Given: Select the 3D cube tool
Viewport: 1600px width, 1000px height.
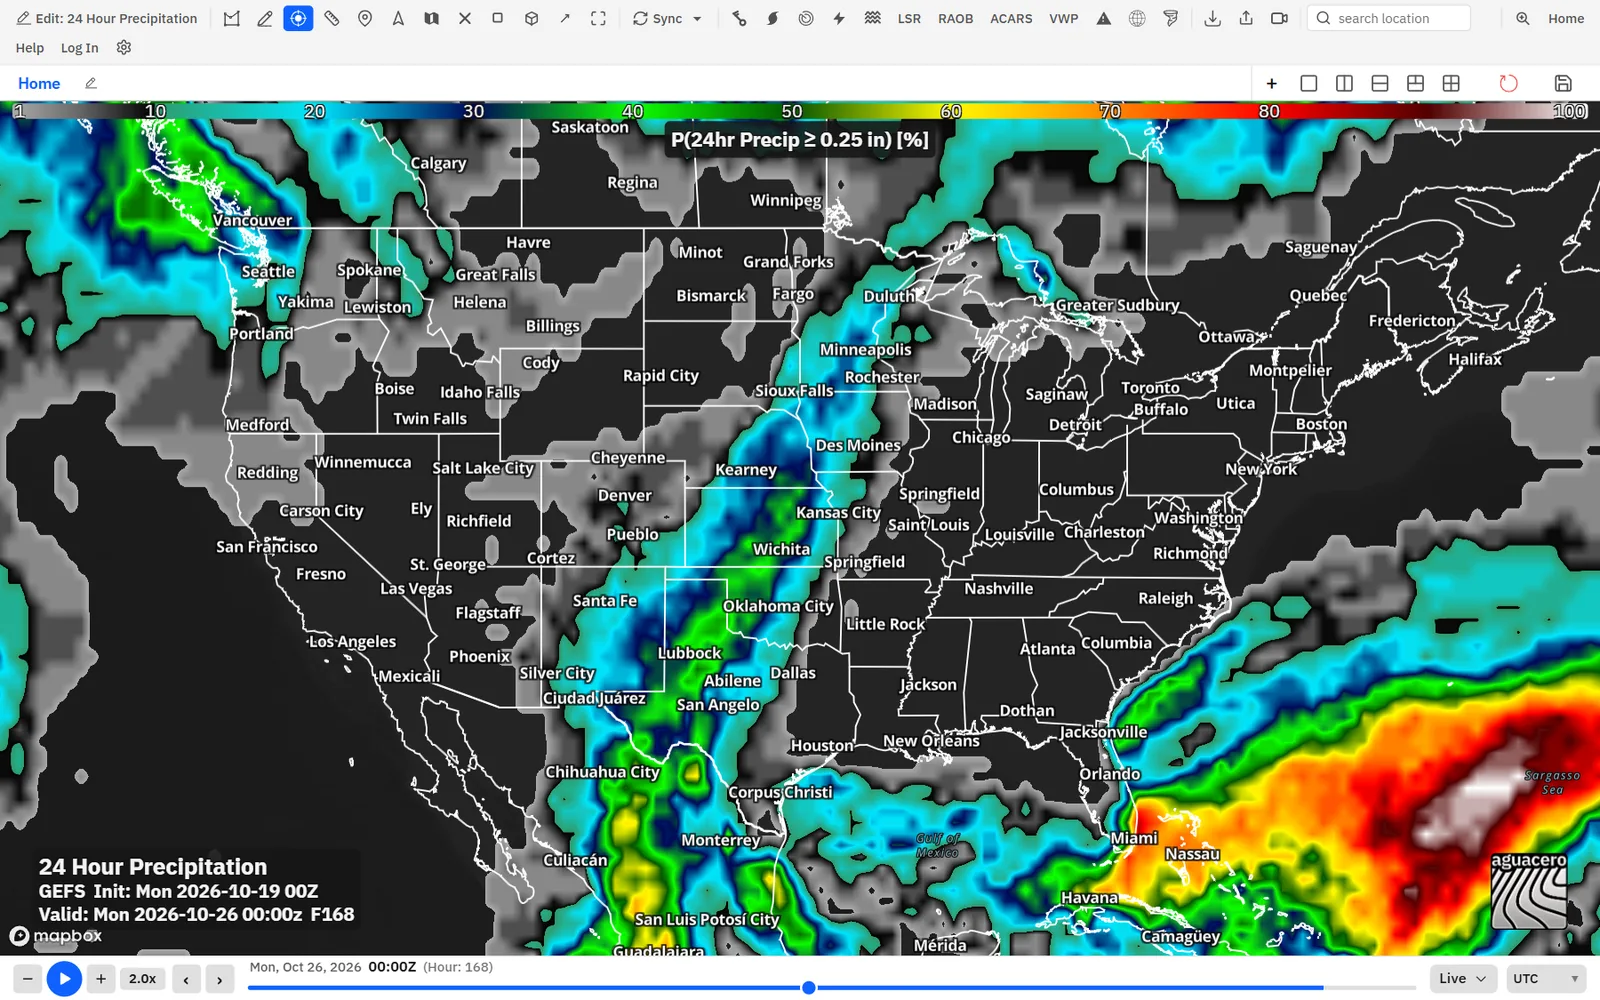Looking at the screenshot, I should pos(532,18).
